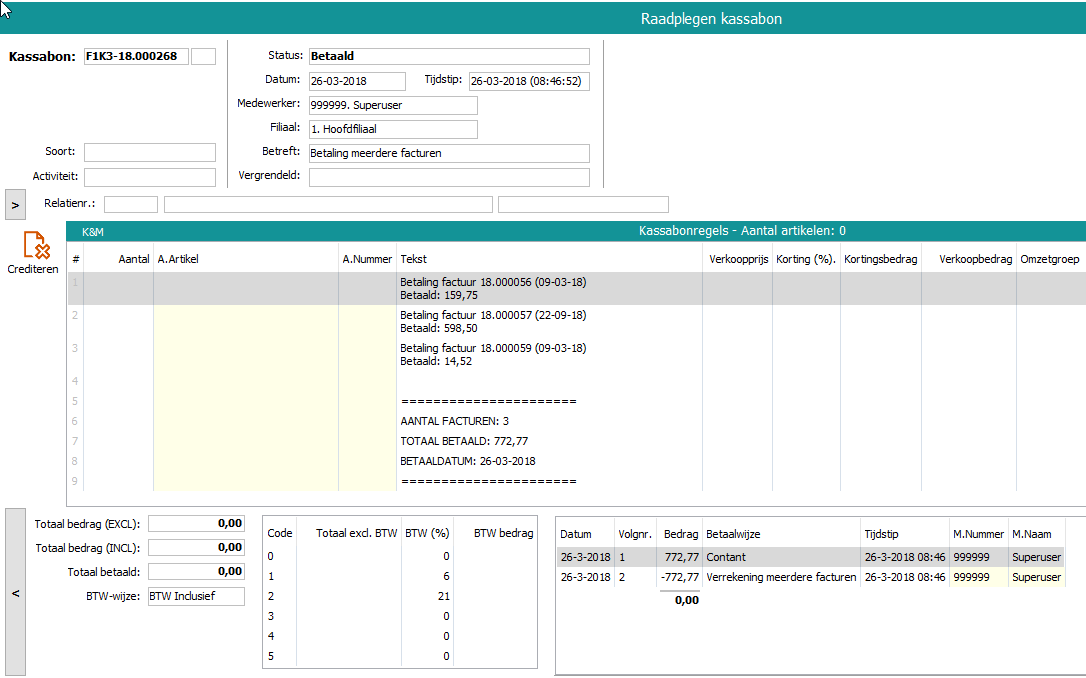Click the Betreft field
1086x678 pixels.
point(448,153)
